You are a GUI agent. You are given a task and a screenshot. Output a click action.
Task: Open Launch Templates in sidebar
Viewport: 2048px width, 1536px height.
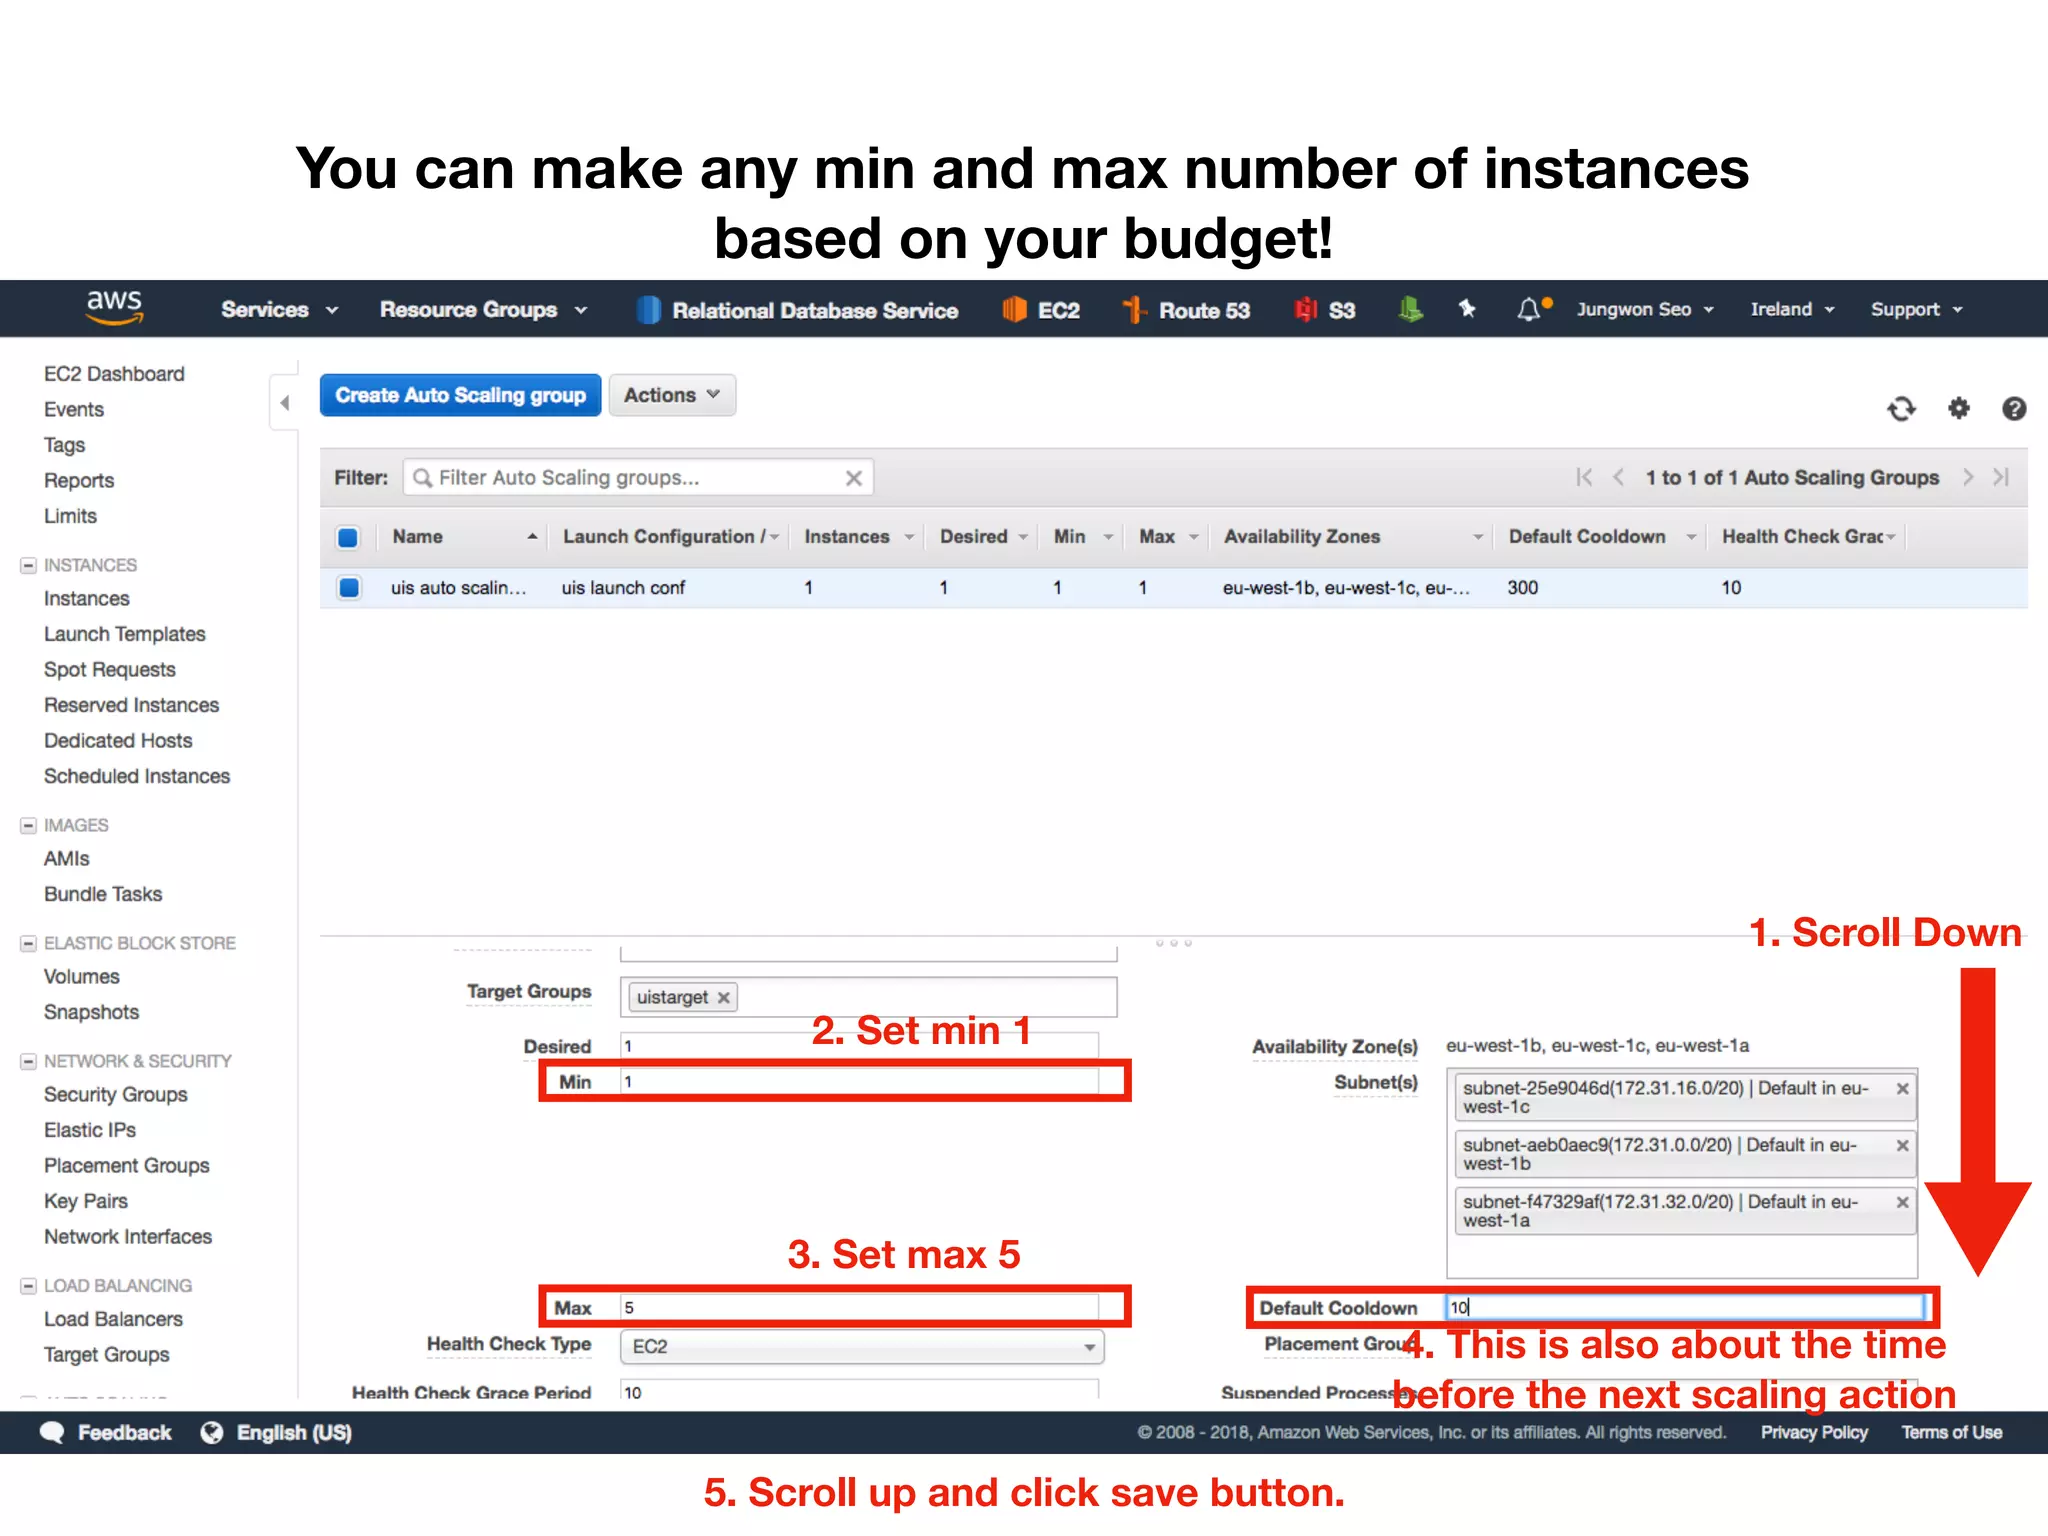[x=125, y=635]
